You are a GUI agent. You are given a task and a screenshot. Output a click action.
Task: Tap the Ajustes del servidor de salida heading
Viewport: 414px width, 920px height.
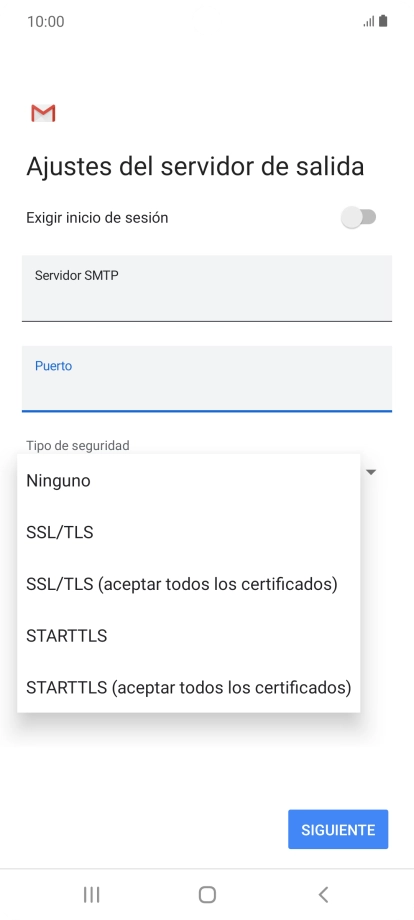coord(195,167)
